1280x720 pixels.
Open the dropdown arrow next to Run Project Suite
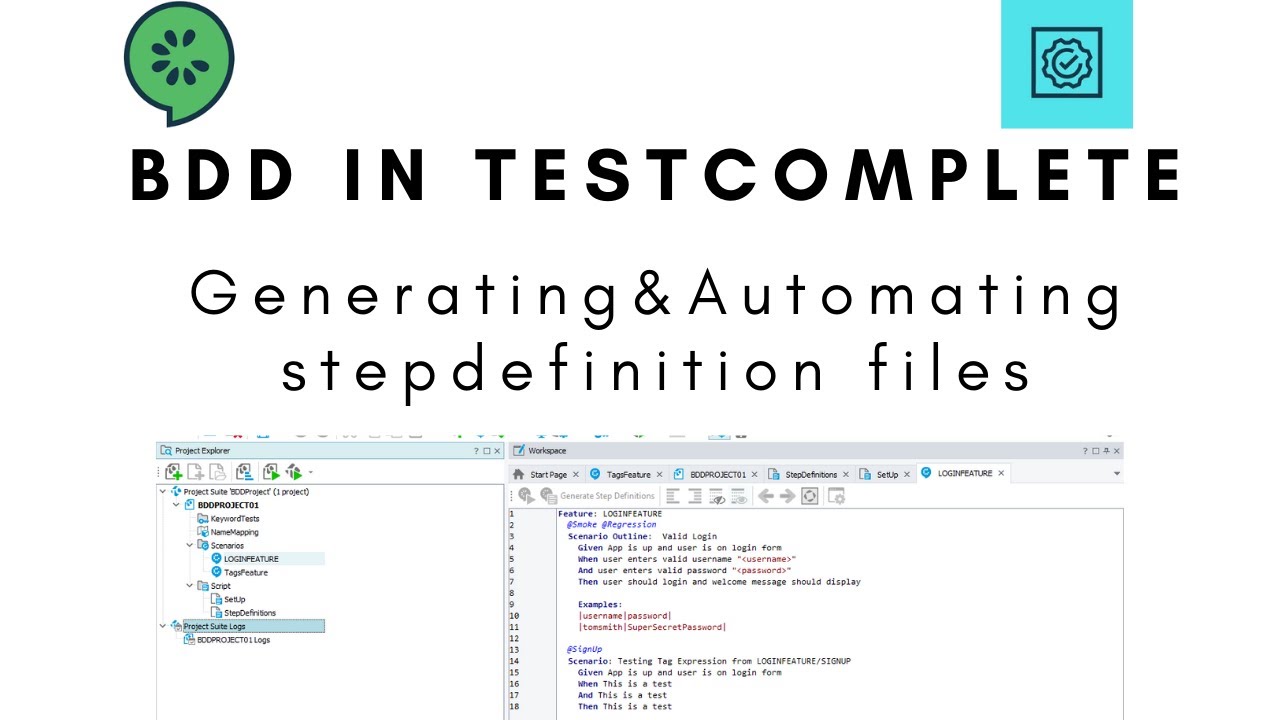(310, 472)
